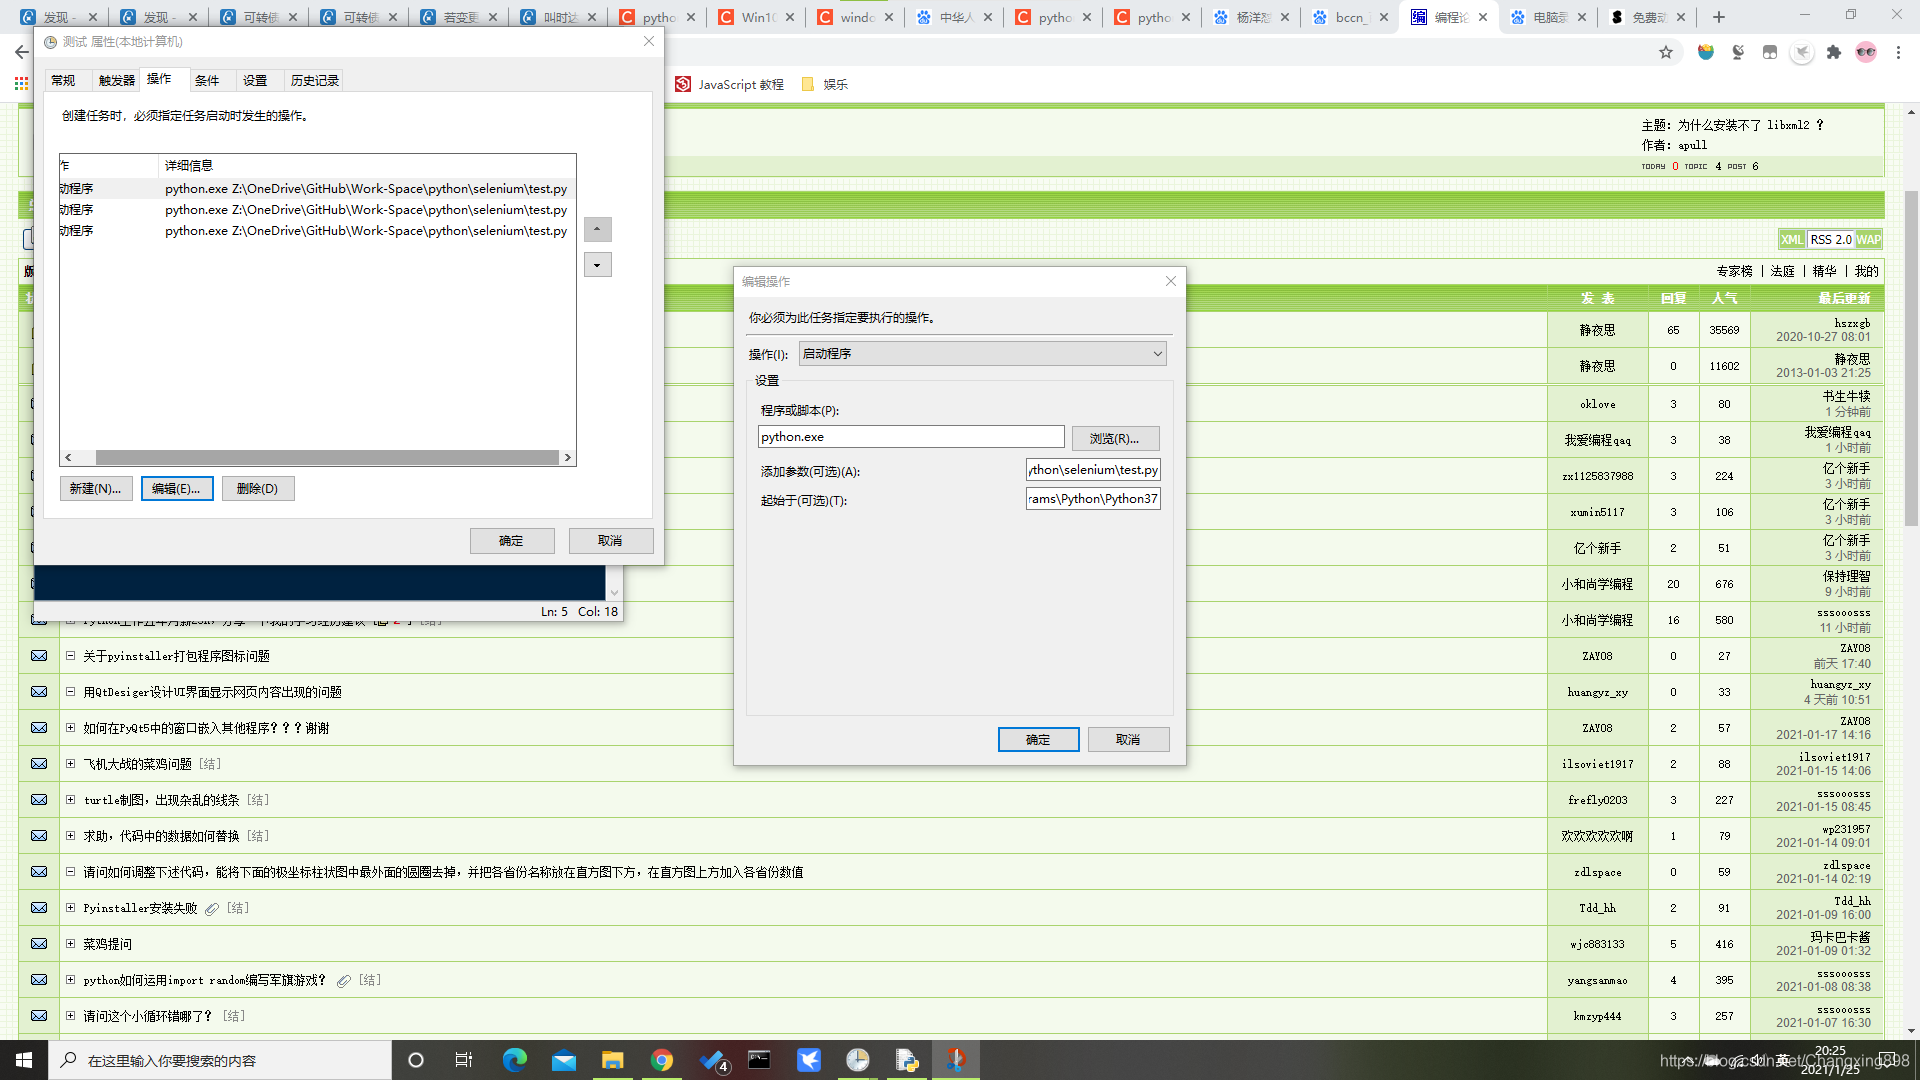Click the satellite dish extension icon

1738,52
